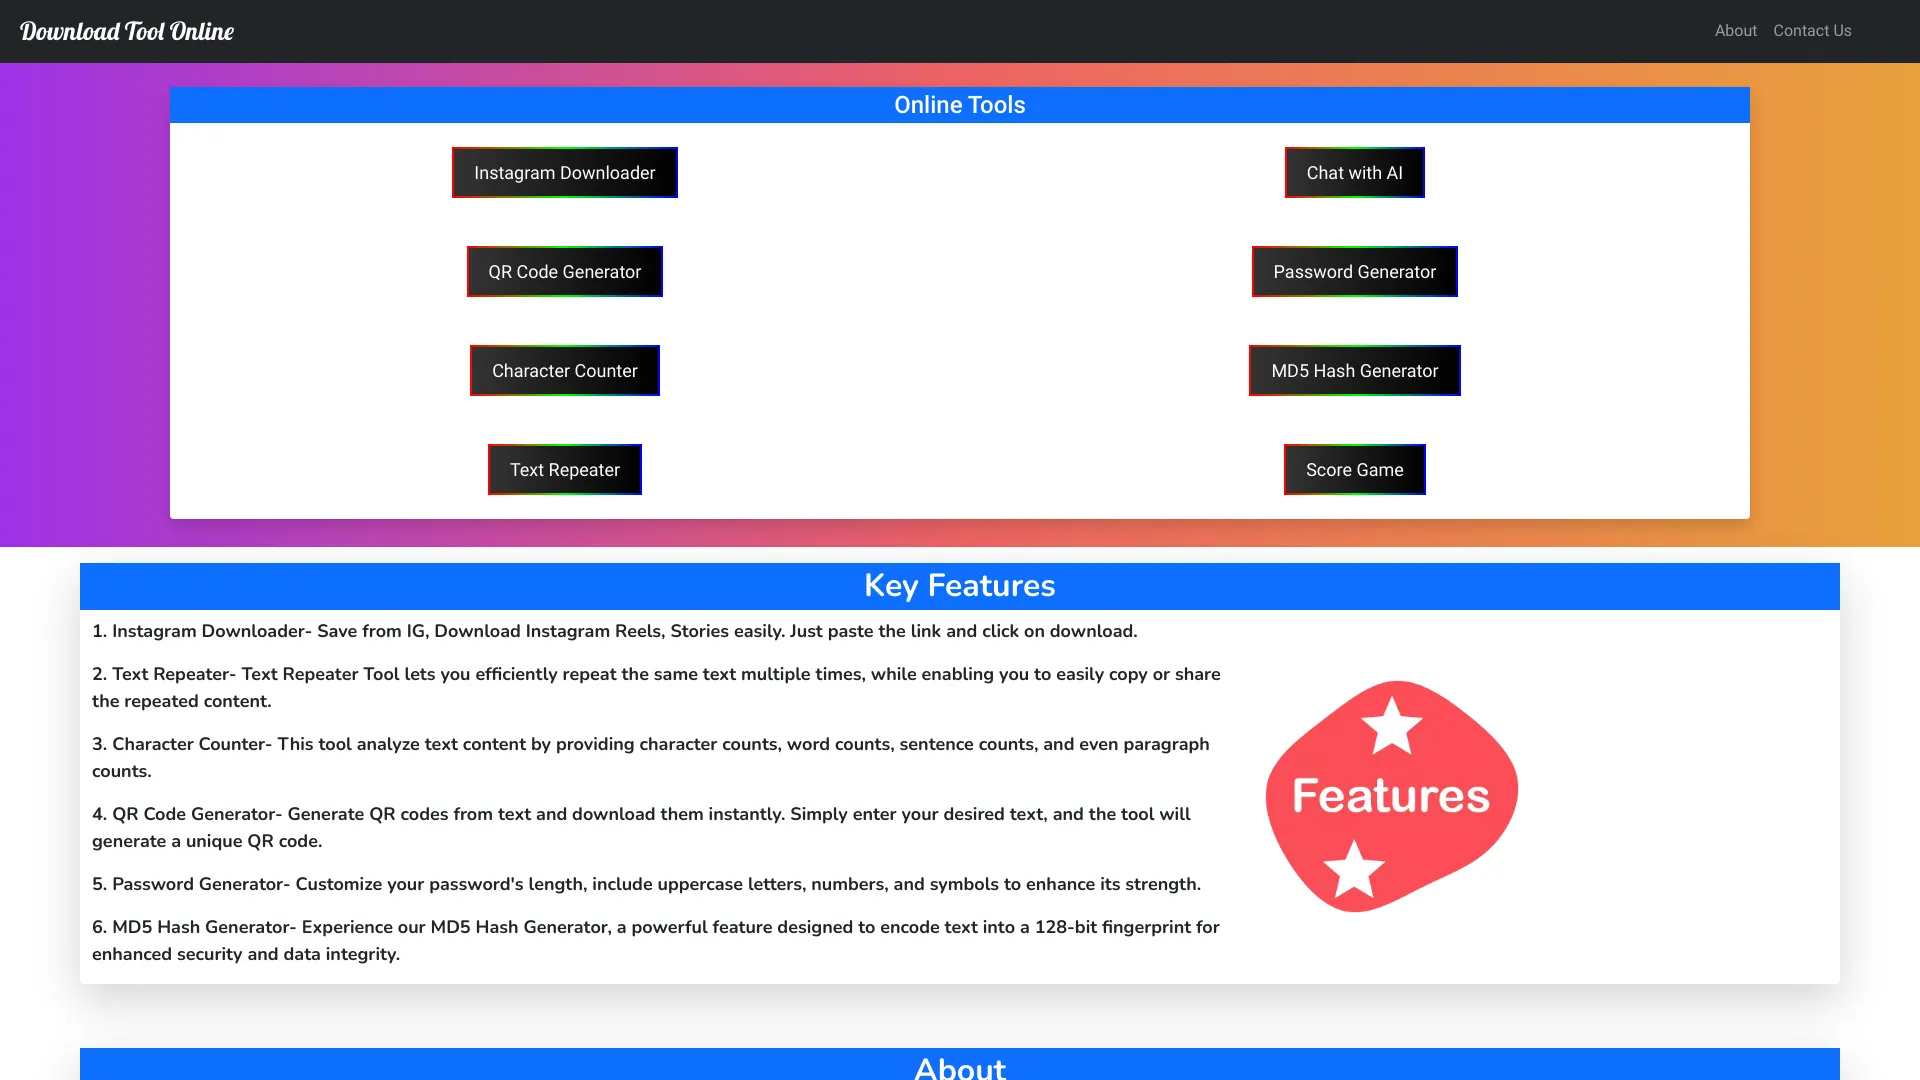Open the Instagram Downloader tool

click(564, 173)
